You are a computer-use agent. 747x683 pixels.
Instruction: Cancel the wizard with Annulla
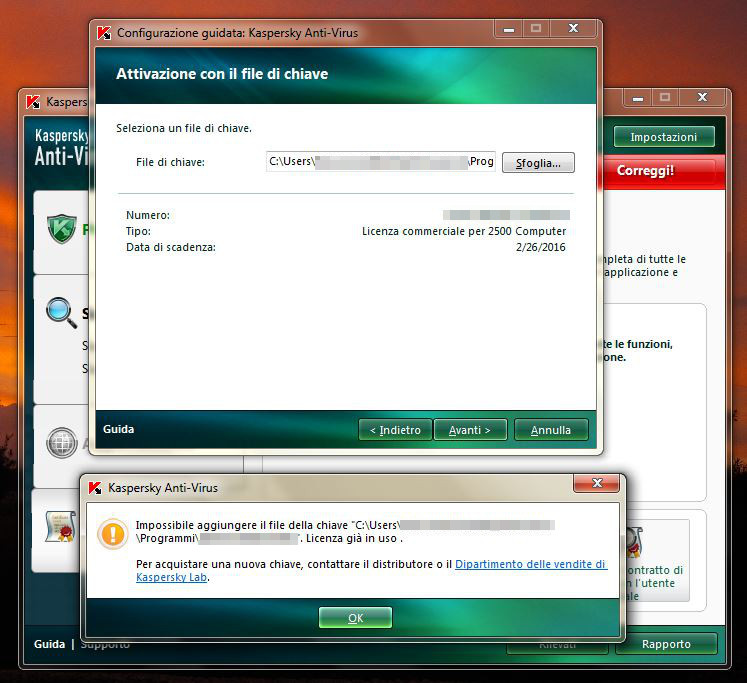coord(551,430)
